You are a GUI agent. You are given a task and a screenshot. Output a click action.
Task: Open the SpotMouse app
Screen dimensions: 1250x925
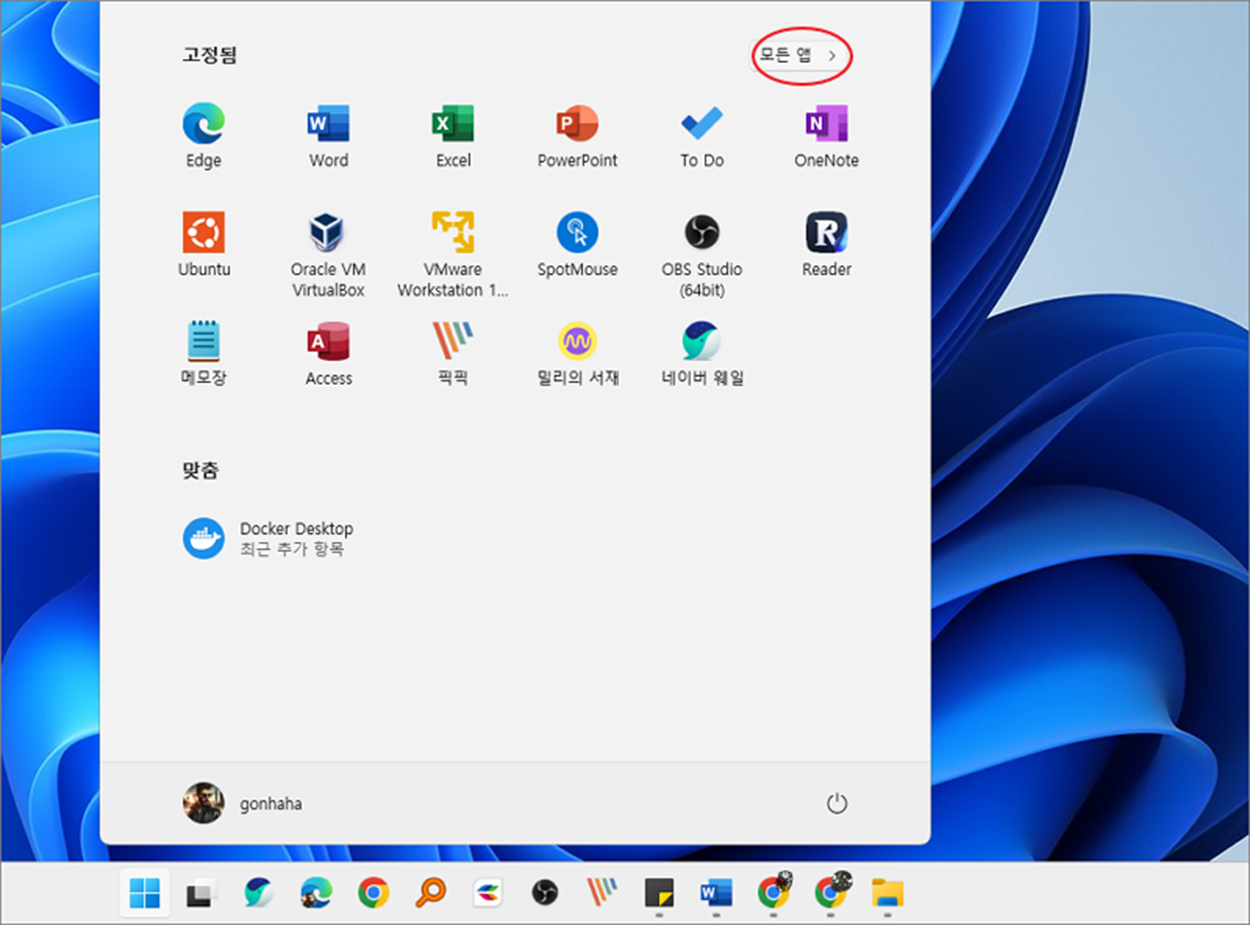577,245
